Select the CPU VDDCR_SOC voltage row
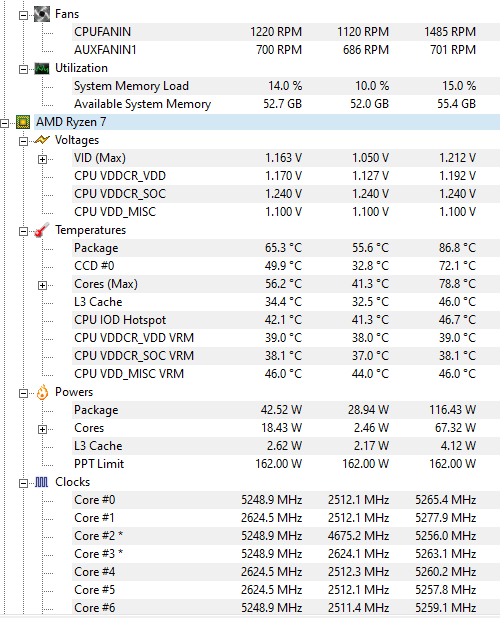Screen dimensions: 500x618 pyautogui.click(x=286, y=194)
